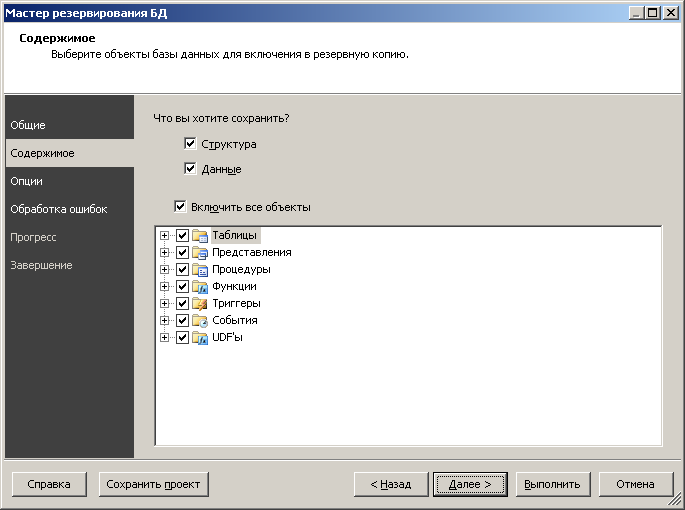Screen dimensions: 685x510
Task: Expand the Процедуры tree node
Action: [x=165, y=270]
